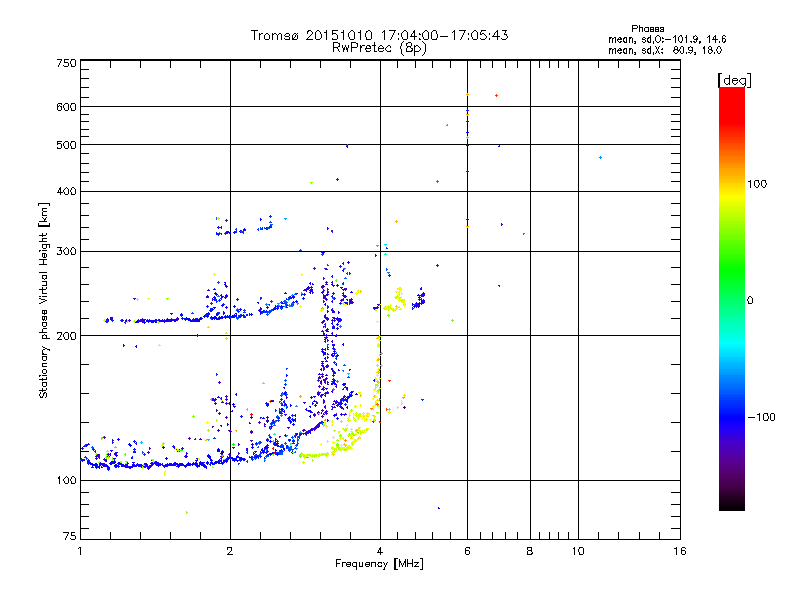The width and height of the screenshot is (800, 600).
Task: Click the lone blue point below 100 km
Action: click(x=439, y=508)
